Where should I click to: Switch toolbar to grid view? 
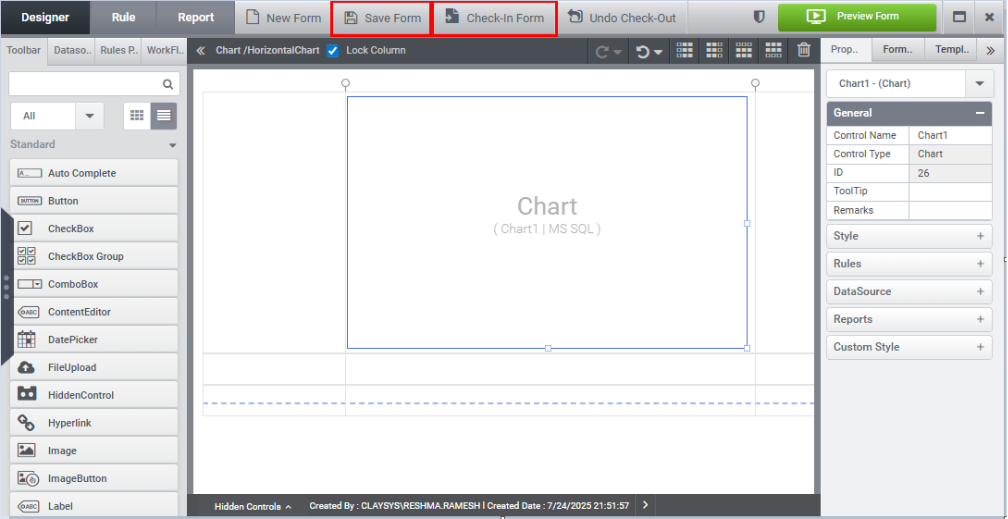137,116
